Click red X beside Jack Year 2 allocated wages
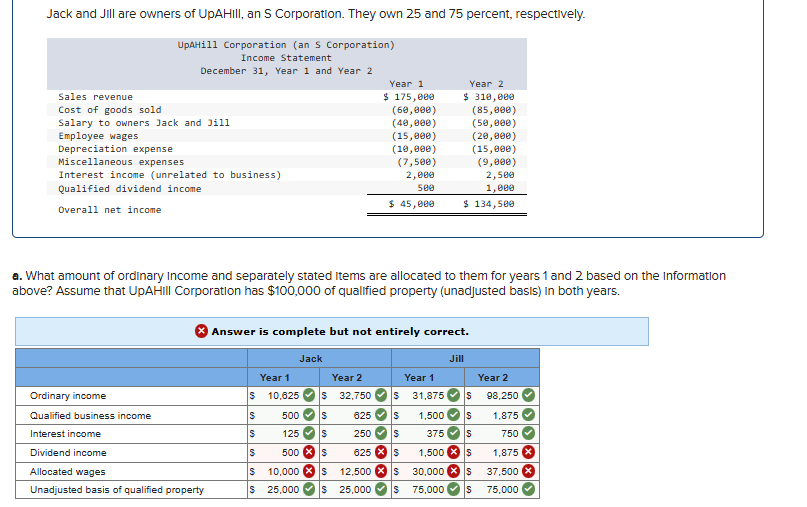 [x=381, y=471]
